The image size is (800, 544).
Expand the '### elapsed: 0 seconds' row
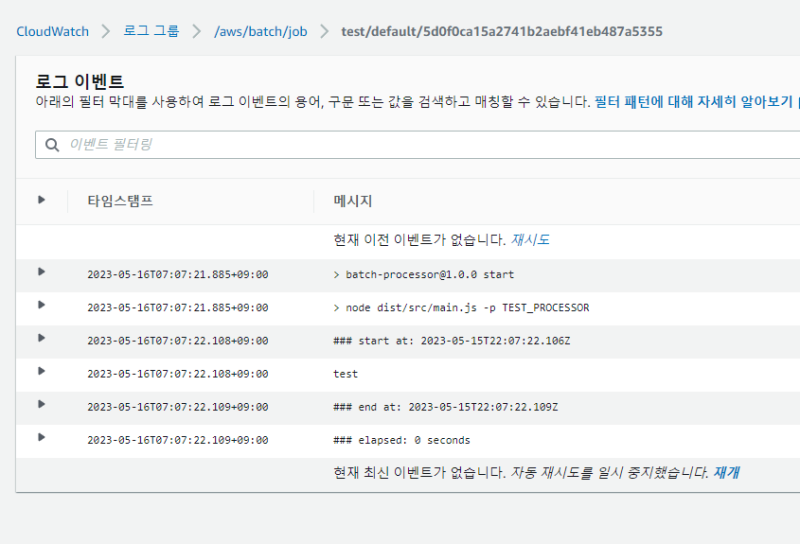(41, 437)
